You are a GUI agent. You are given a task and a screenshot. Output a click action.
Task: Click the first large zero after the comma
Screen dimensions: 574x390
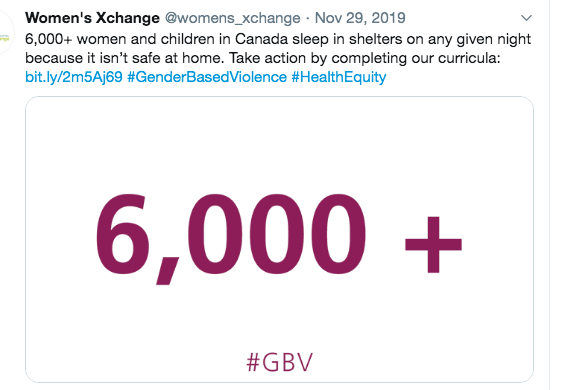[210, 234]
